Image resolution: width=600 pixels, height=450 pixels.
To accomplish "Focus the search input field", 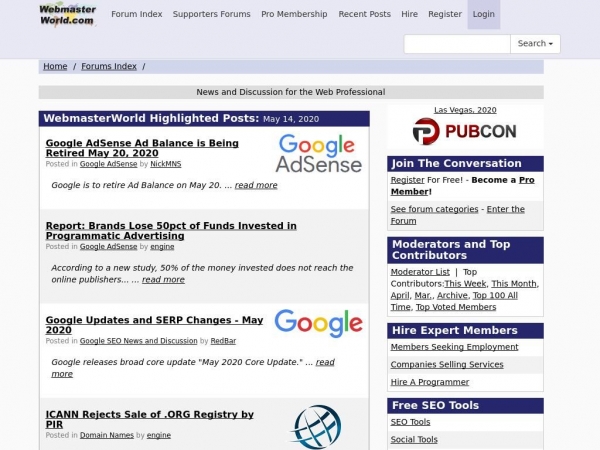I will coord(457,44).
